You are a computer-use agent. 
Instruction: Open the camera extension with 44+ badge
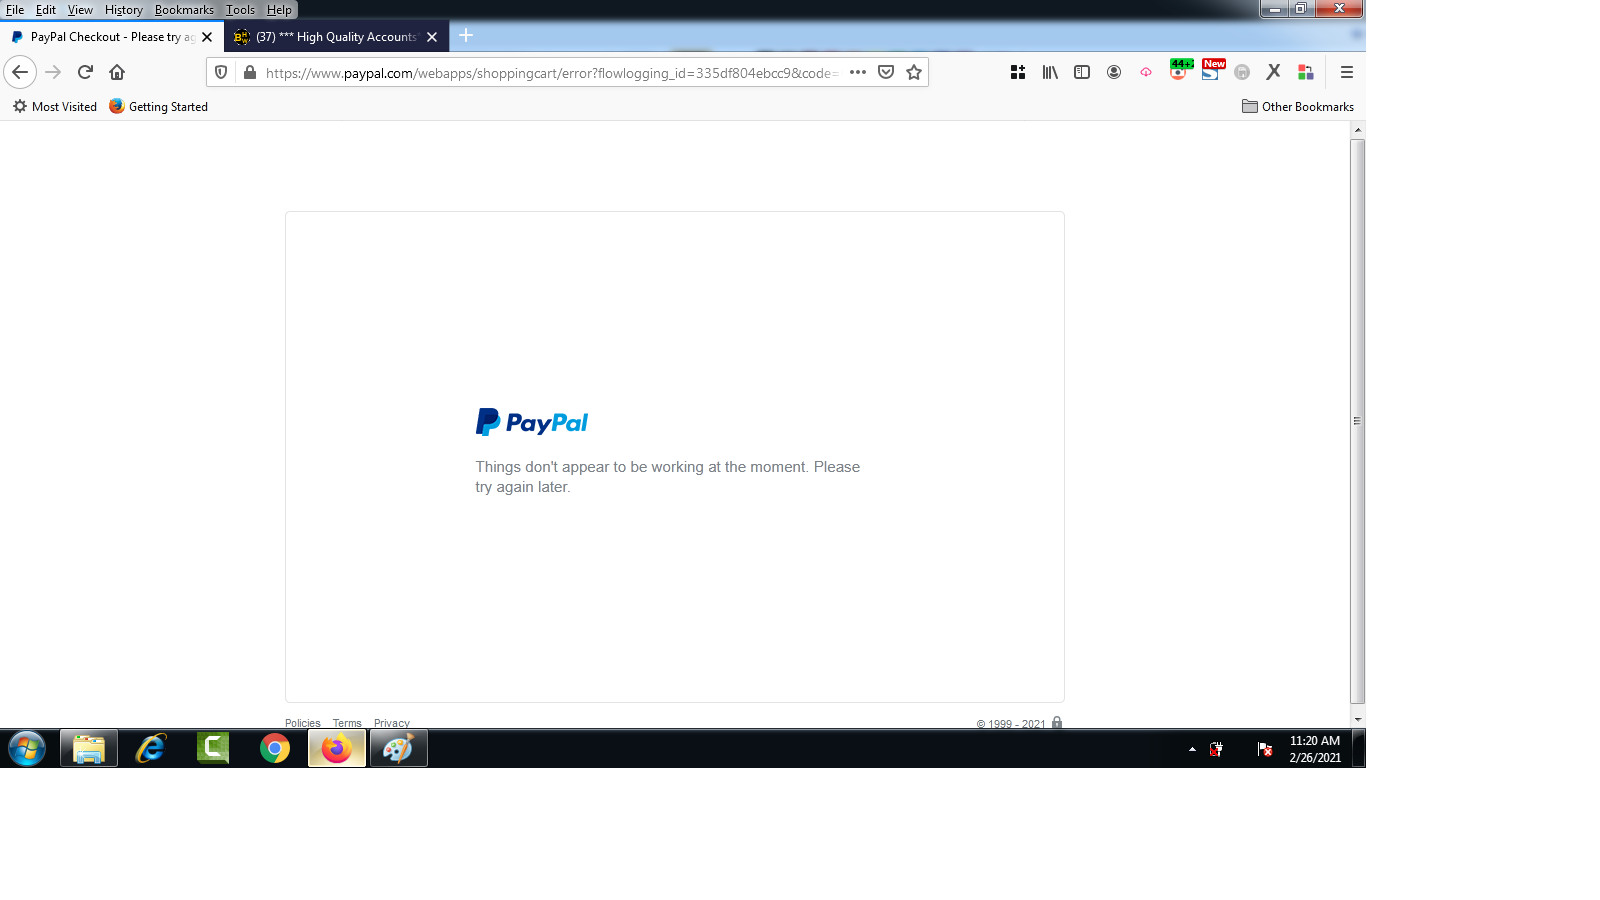point(1179,70)
